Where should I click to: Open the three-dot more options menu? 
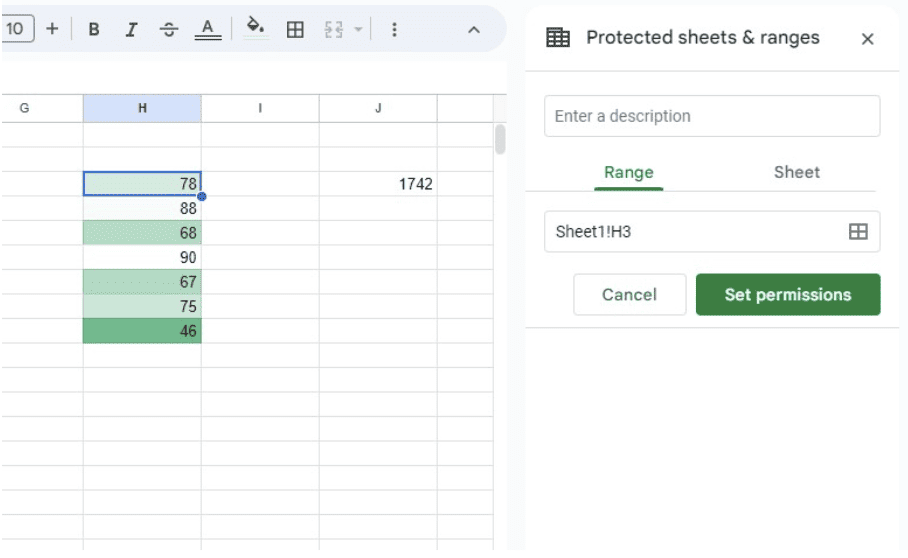click(394, 30)
